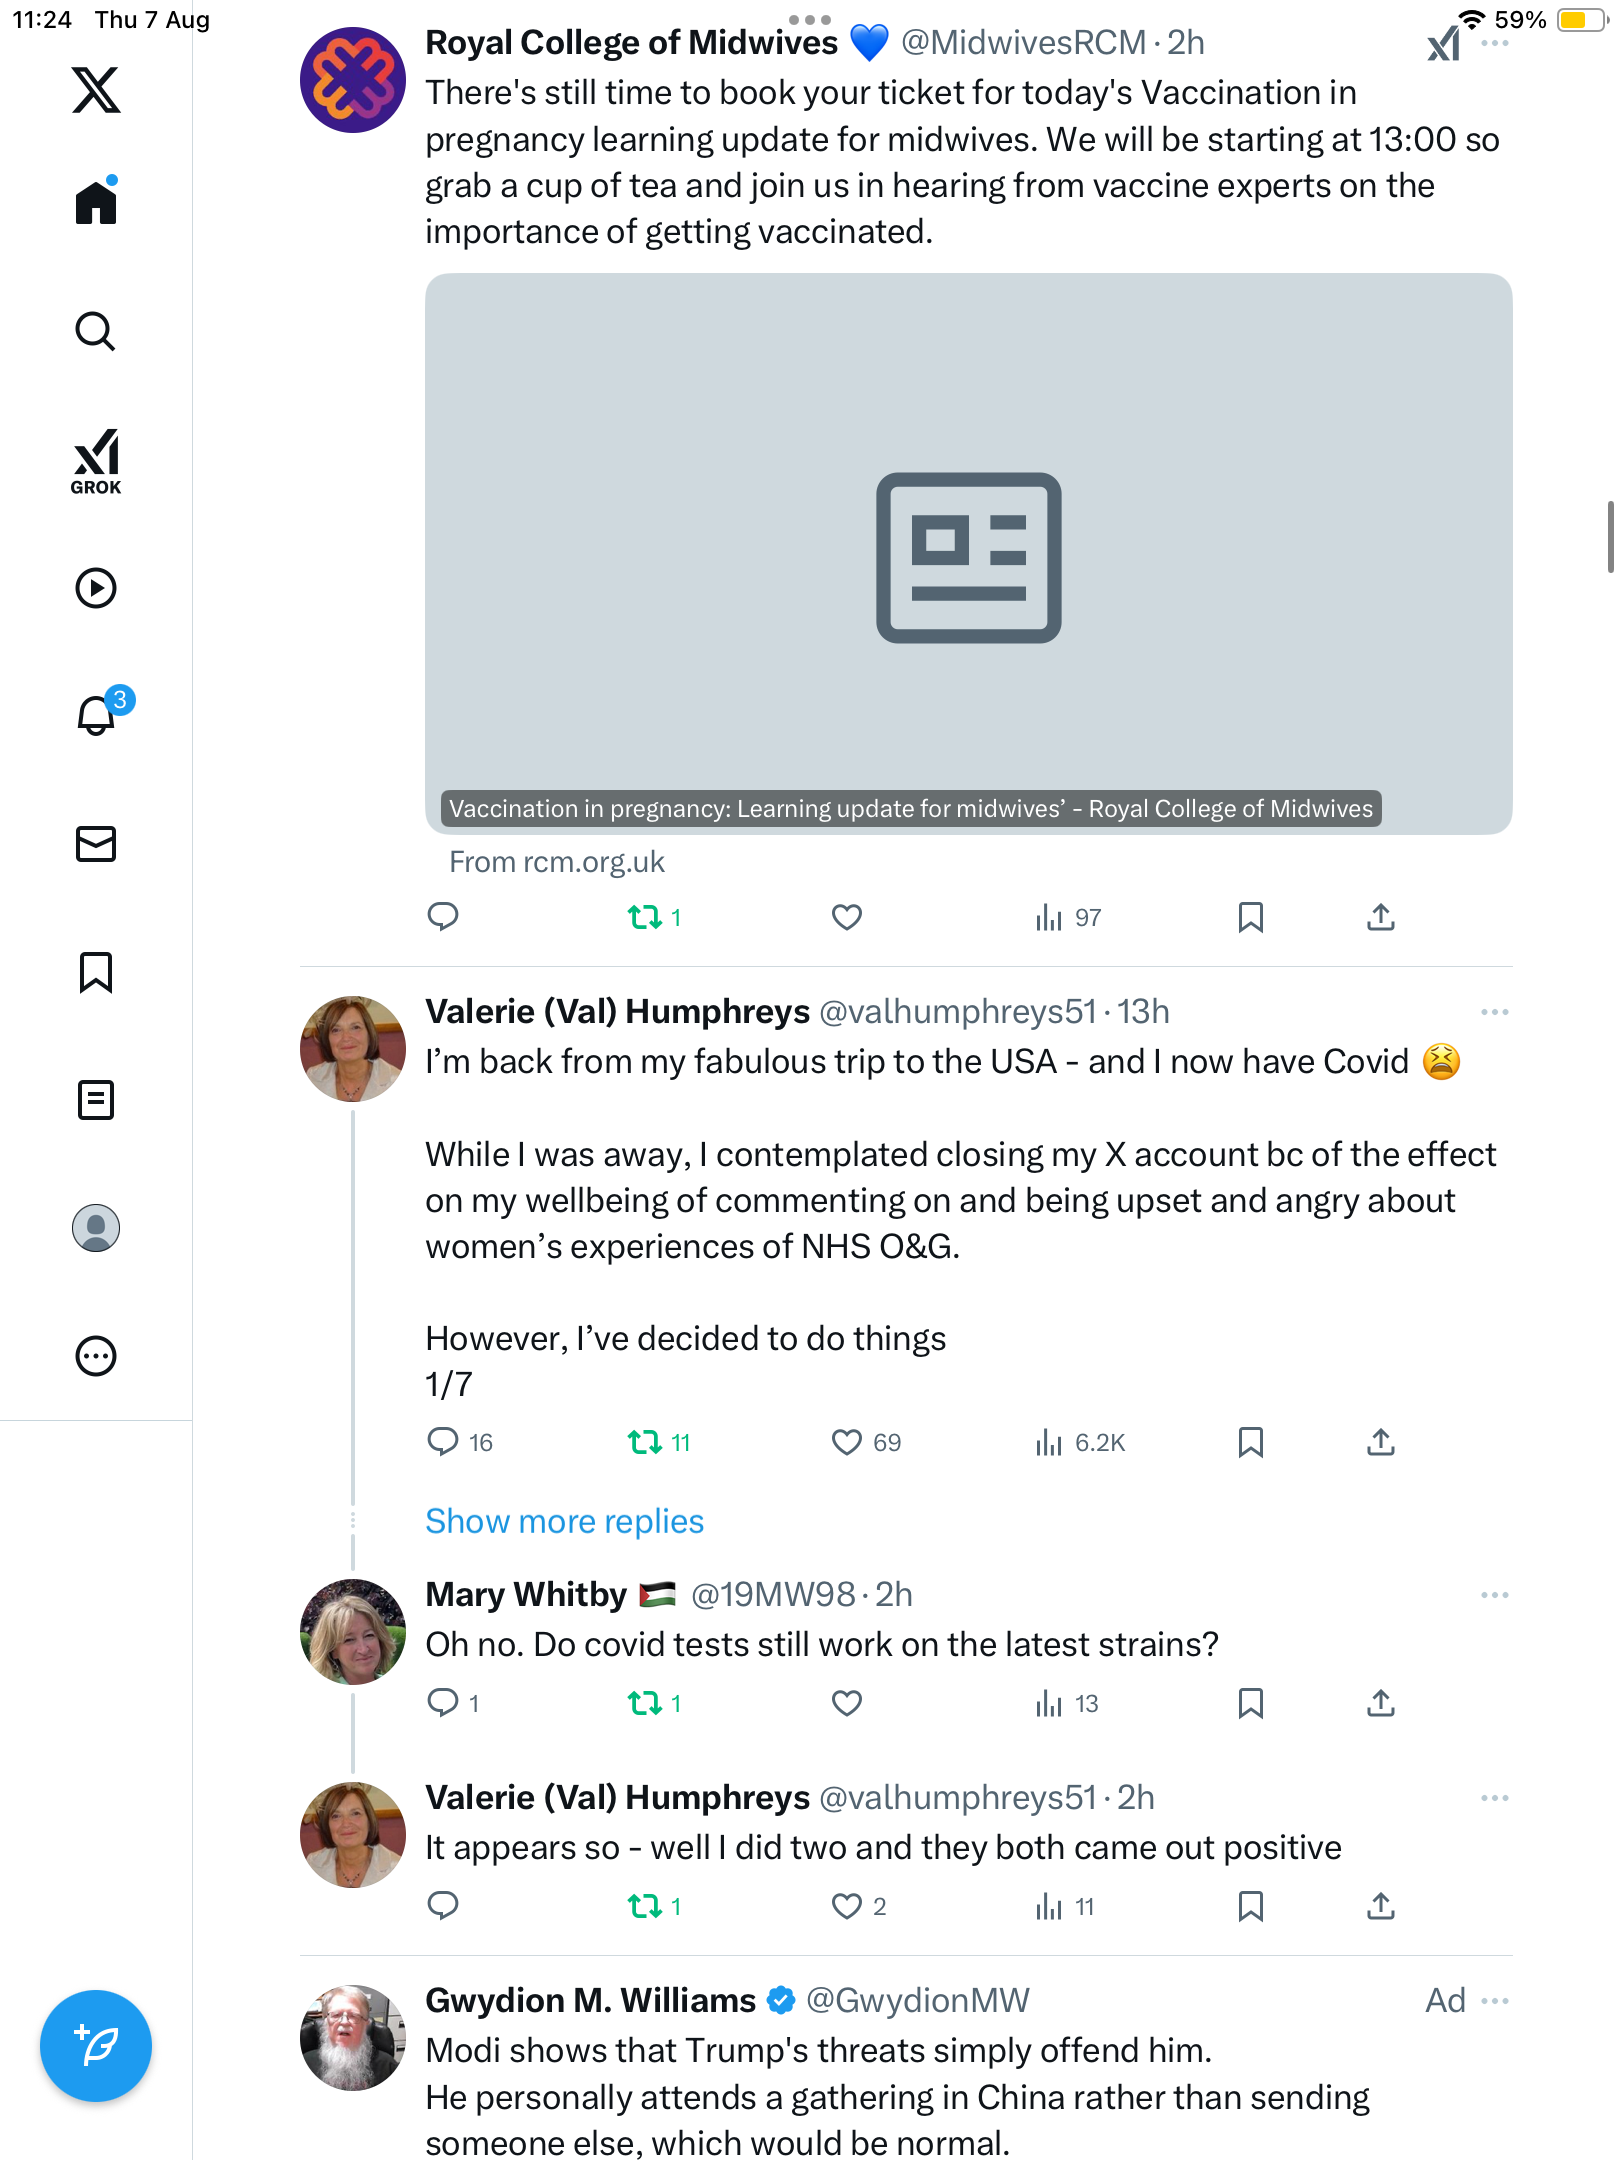
Task: Like Valerie Humphreys' 1/7 thread post
Action: pos(847,1442)
